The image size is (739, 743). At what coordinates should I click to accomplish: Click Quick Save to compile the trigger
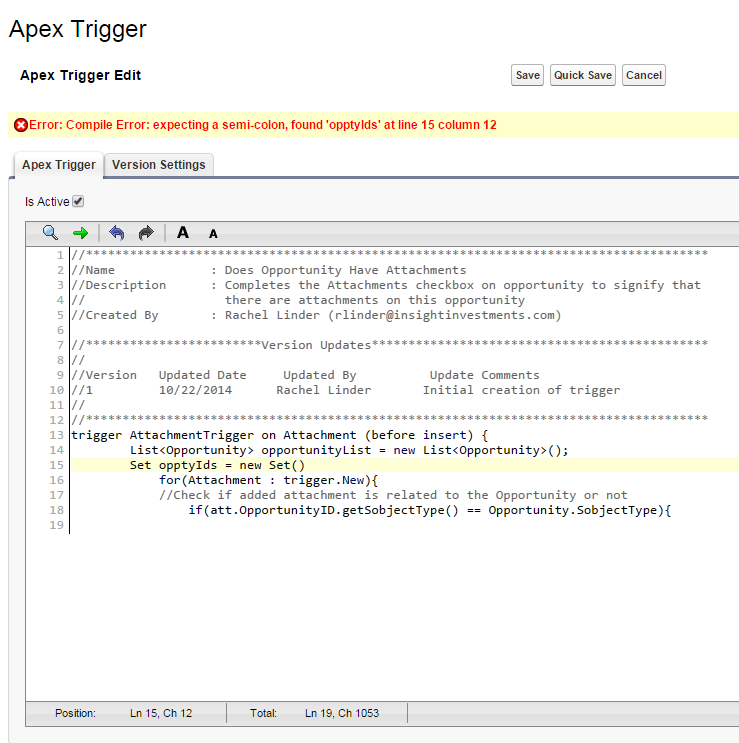point(583,75)
